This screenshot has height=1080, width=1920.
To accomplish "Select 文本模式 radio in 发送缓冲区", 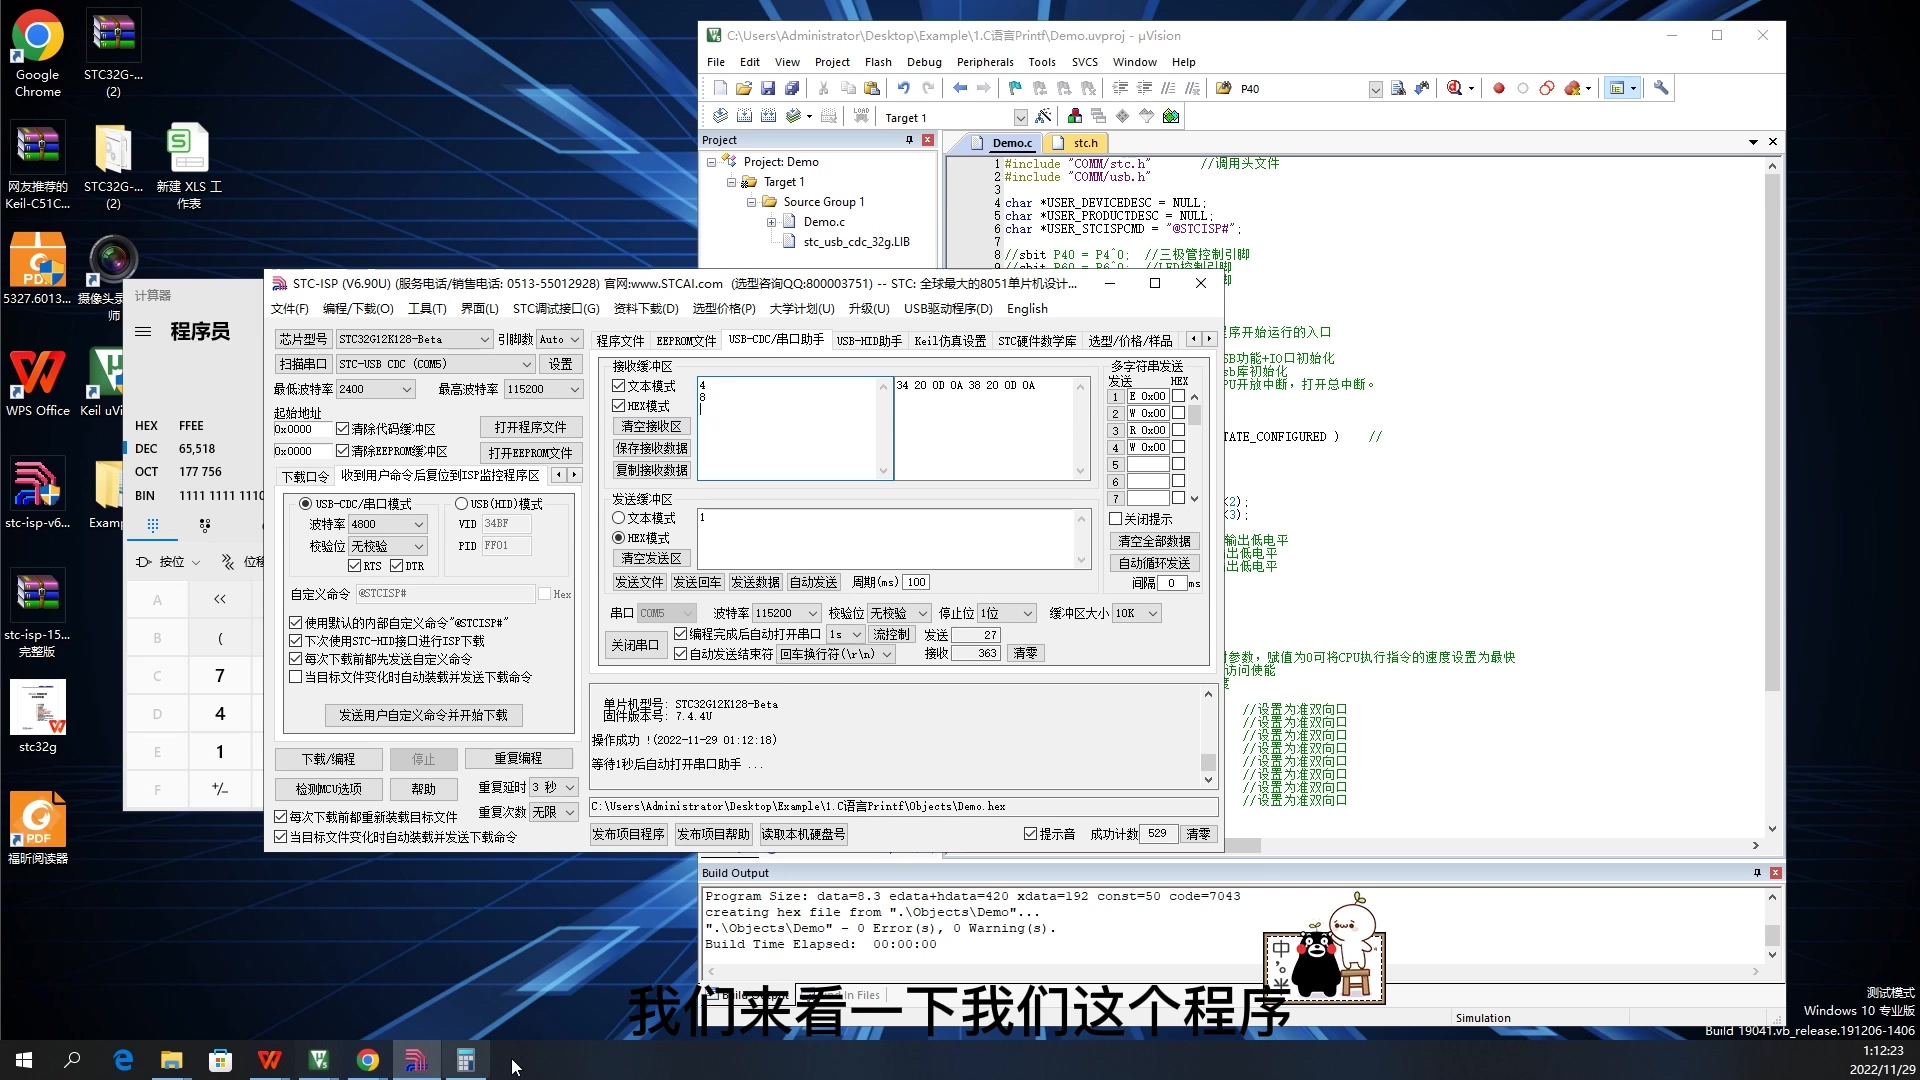I will pos(619,518).
